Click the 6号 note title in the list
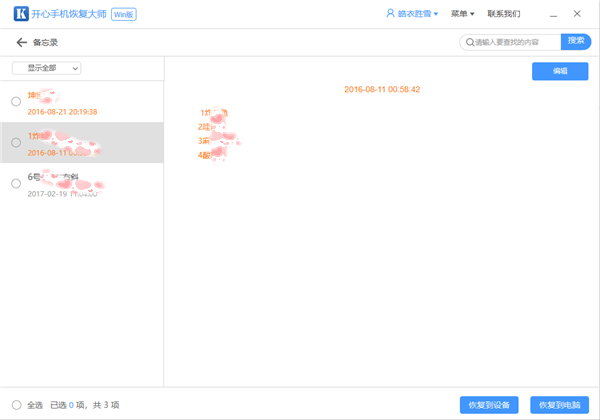The width and height of the screenshot is (600, 420). point(53,177)
